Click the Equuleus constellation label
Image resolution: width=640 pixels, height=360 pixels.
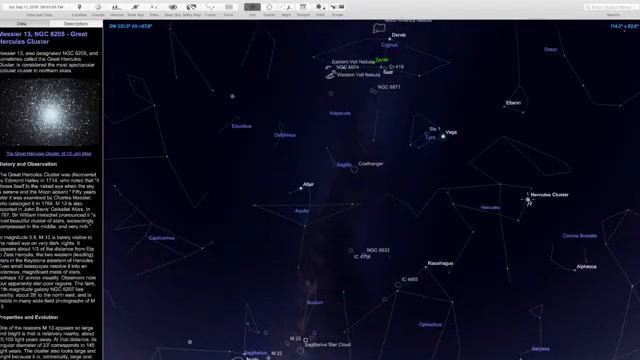[242, 126]
